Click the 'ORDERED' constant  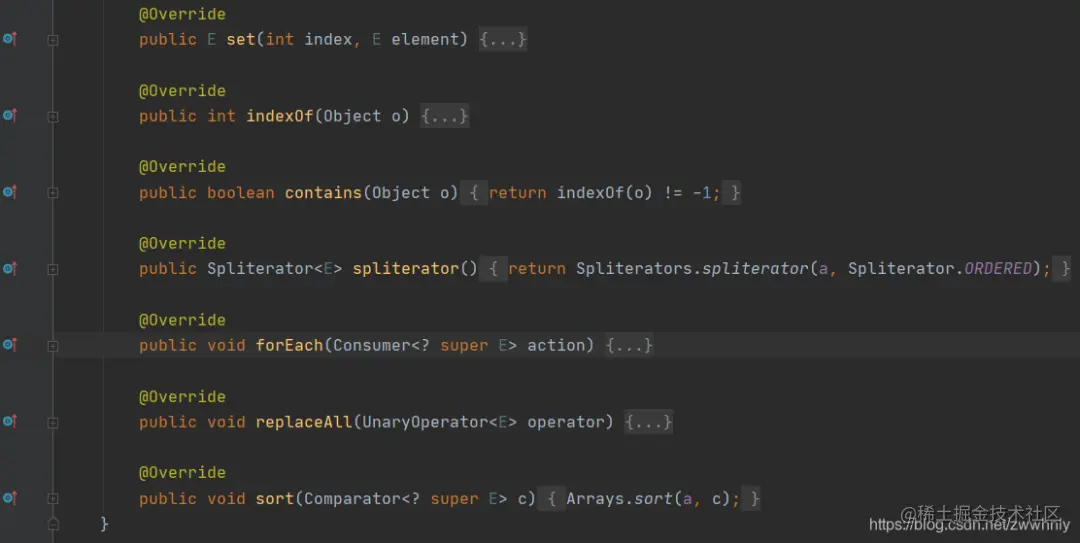click(x=997, y=269)
